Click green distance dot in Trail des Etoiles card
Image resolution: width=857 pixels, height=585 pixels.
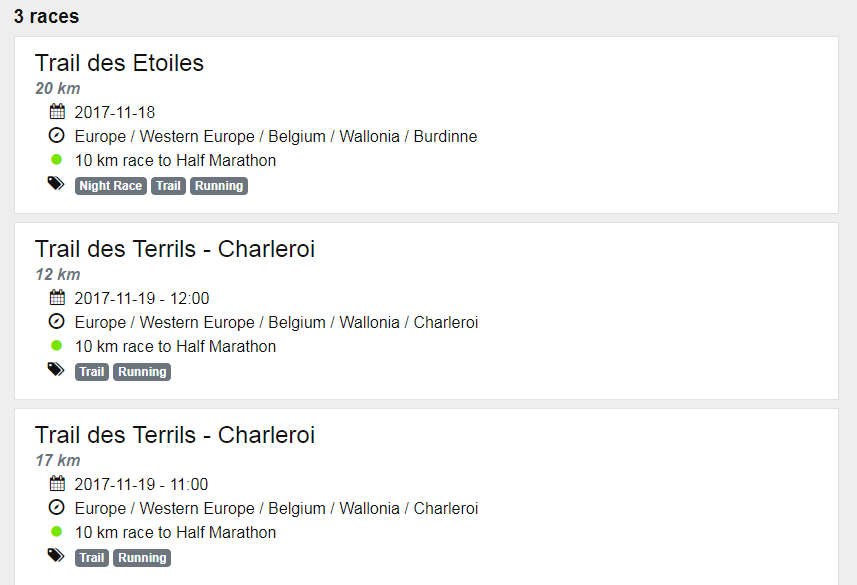[x=57, y=160]
